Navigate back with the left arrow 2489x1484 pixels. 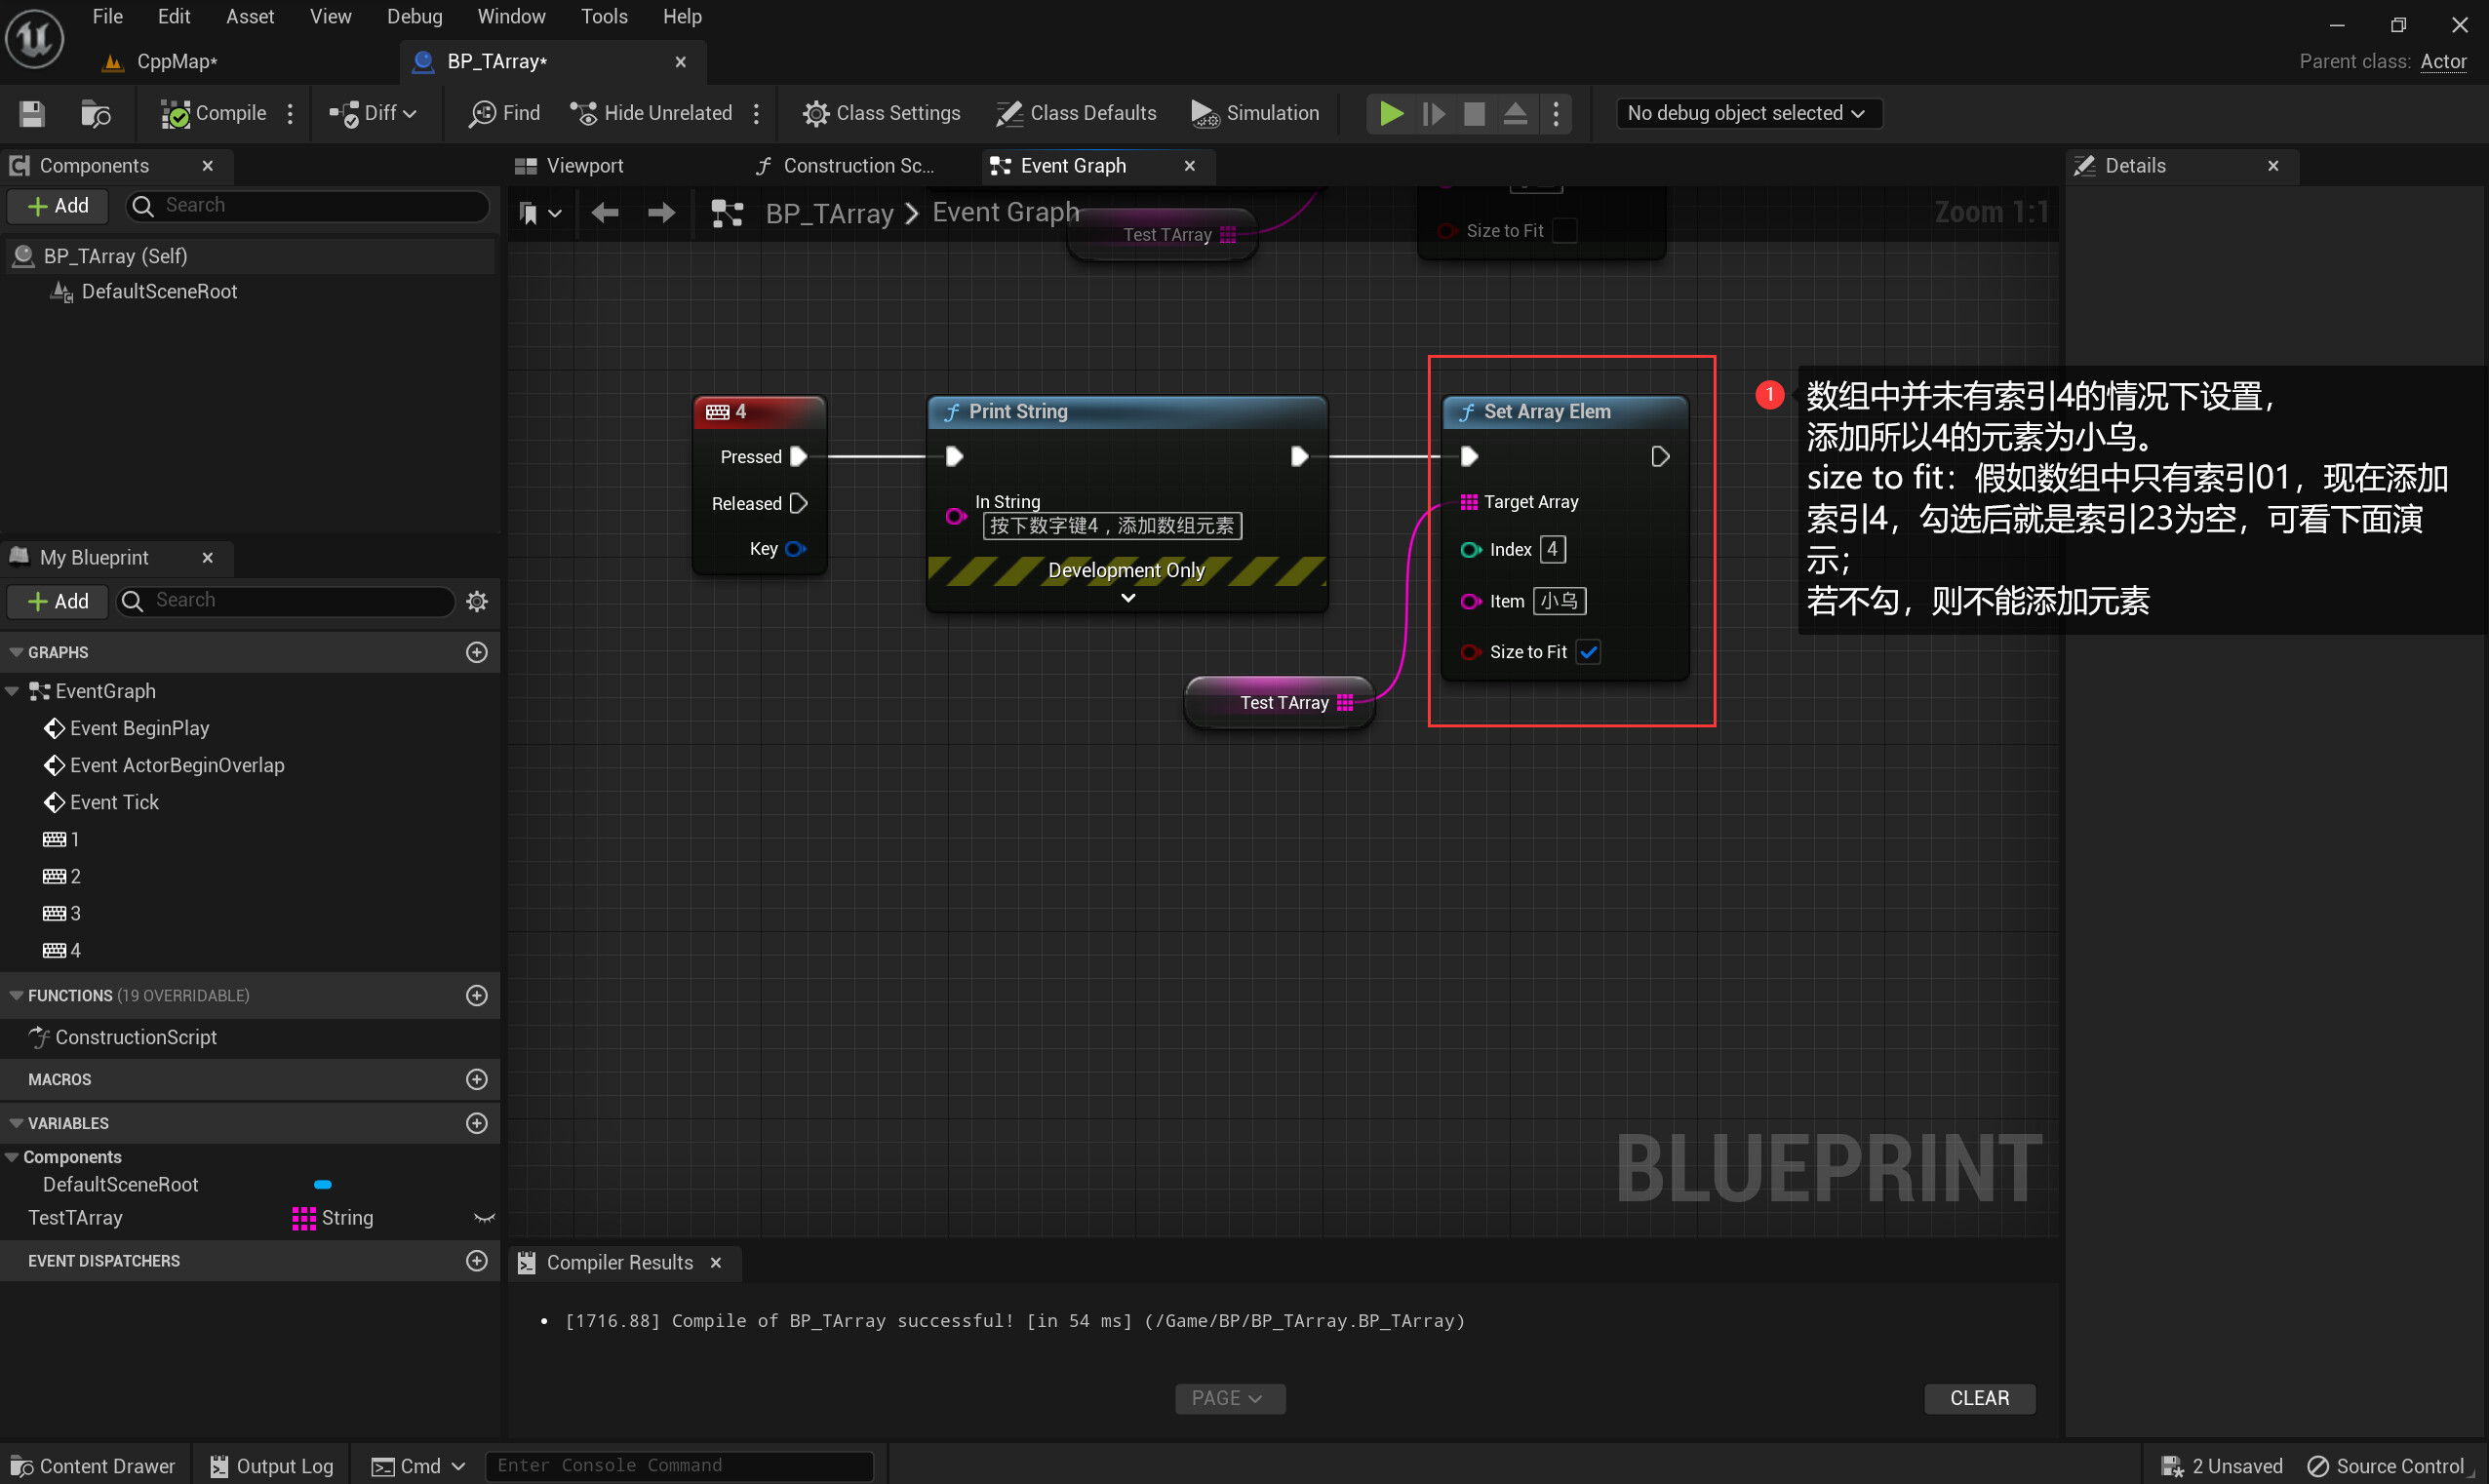pos(604,213)
